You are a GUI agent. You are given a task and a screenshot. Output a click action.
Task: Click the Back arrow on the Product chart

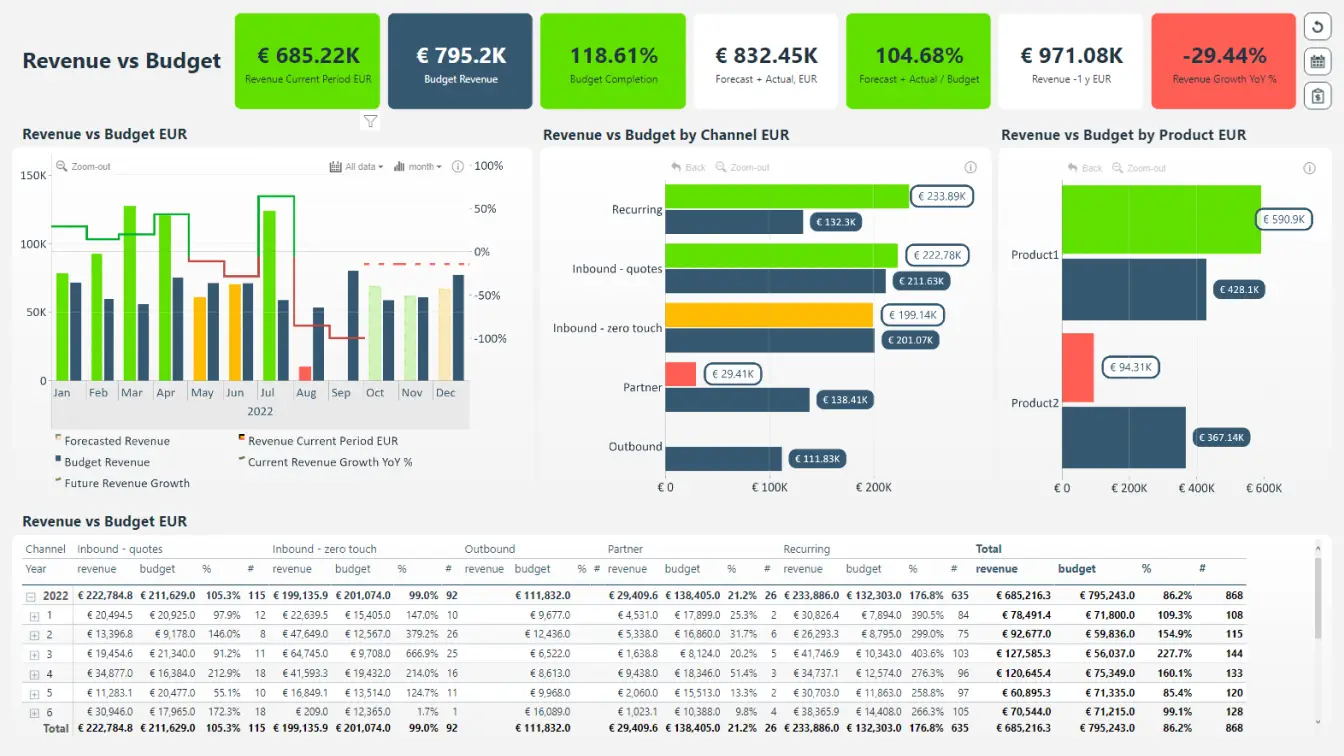pos(1085,168)
